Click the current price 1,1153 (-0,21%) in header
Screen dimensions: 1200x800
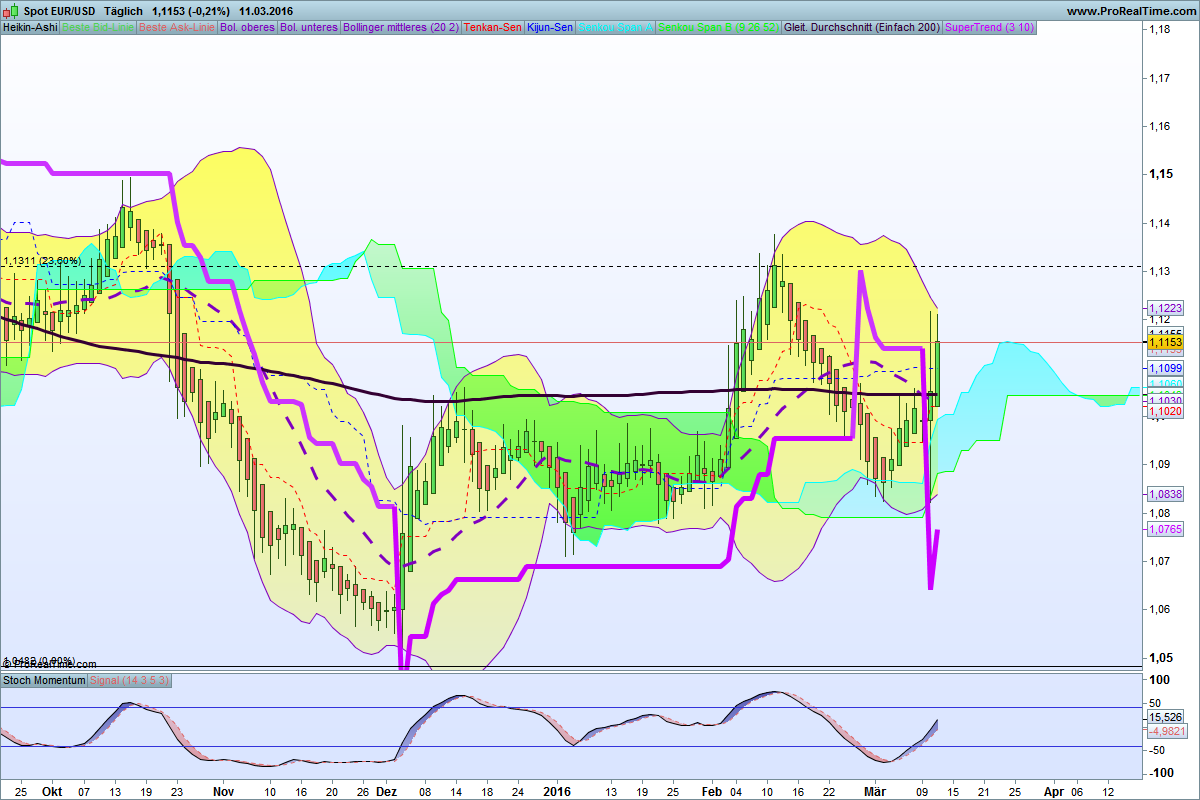190,11
